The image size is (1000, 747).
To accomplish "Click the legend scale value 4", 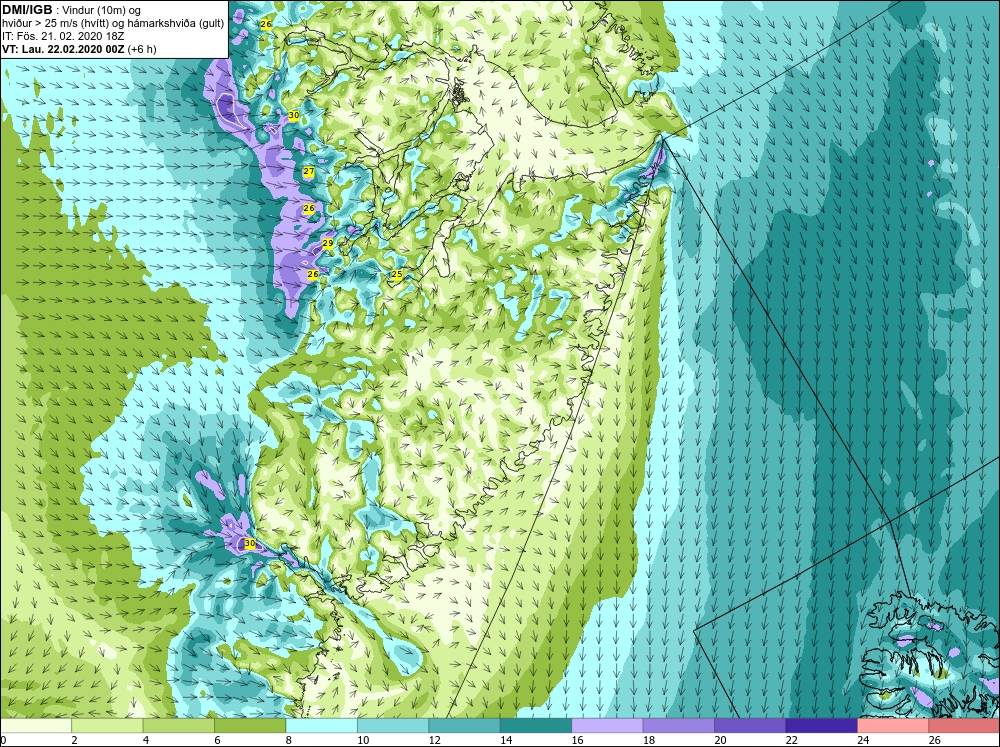I will coord(146,740).
